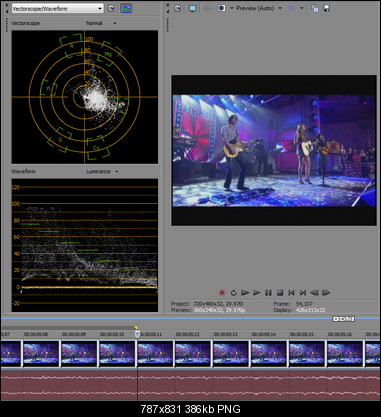Open video scopes settings button
Image resolution: width=381 pixels, height=417 pixels.
coord(111,8)
